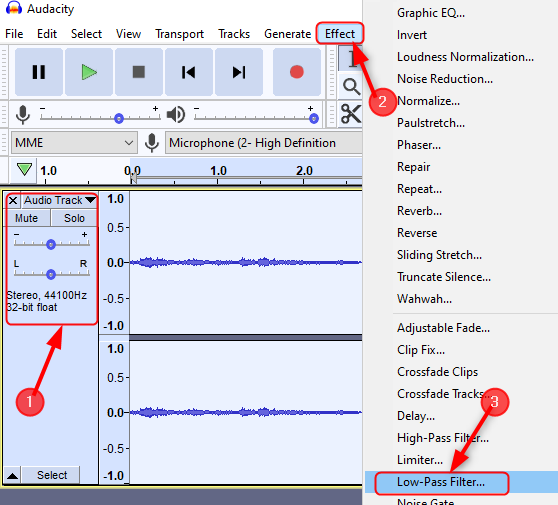Open the Tracks menu
This screenshot has height=505, width=558.
coord(234,34)
